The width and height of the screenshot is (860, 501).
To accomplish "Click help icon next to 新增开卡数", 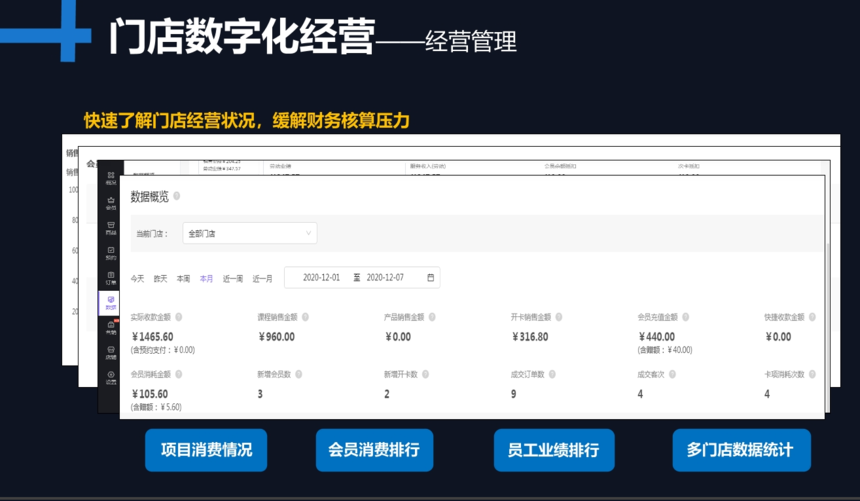I will click(426, 374).
